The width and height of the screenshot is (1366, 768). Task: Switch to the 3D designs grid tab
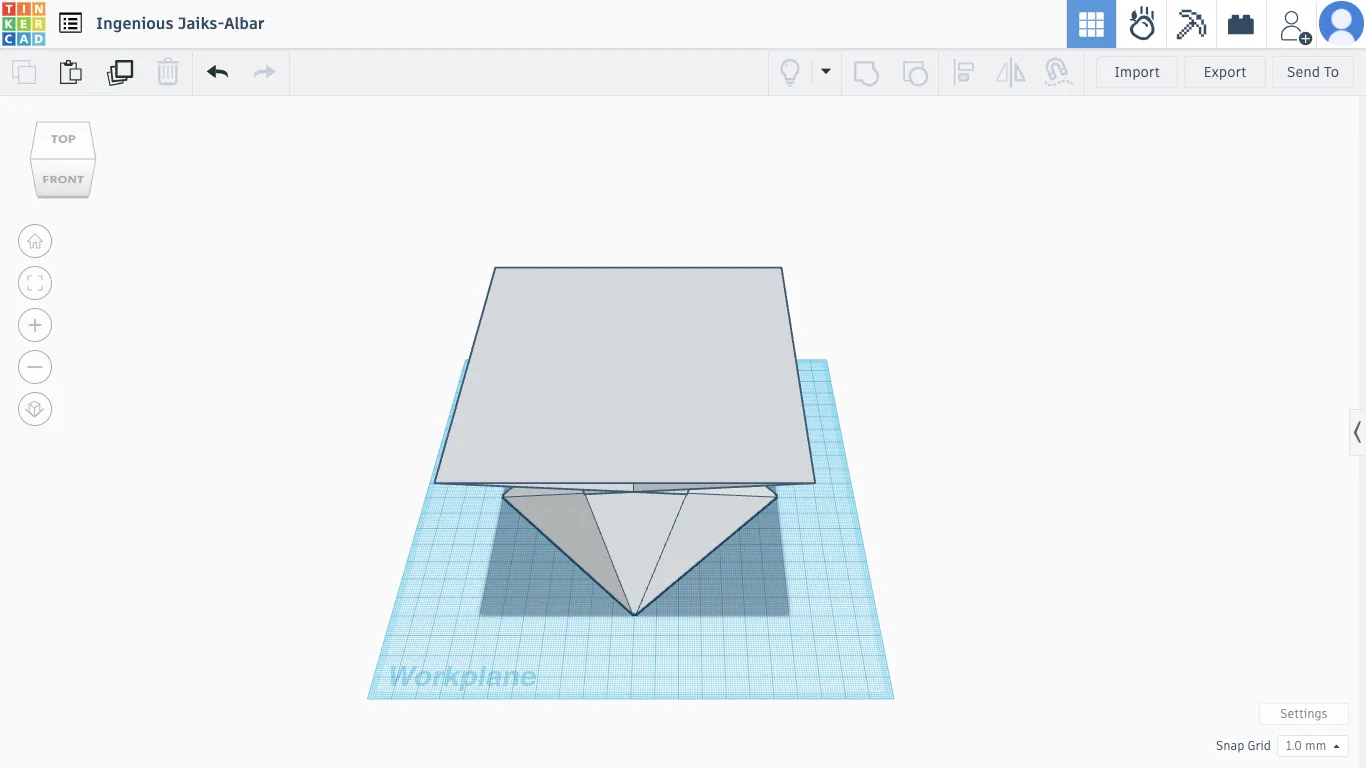click(1091, 24)
